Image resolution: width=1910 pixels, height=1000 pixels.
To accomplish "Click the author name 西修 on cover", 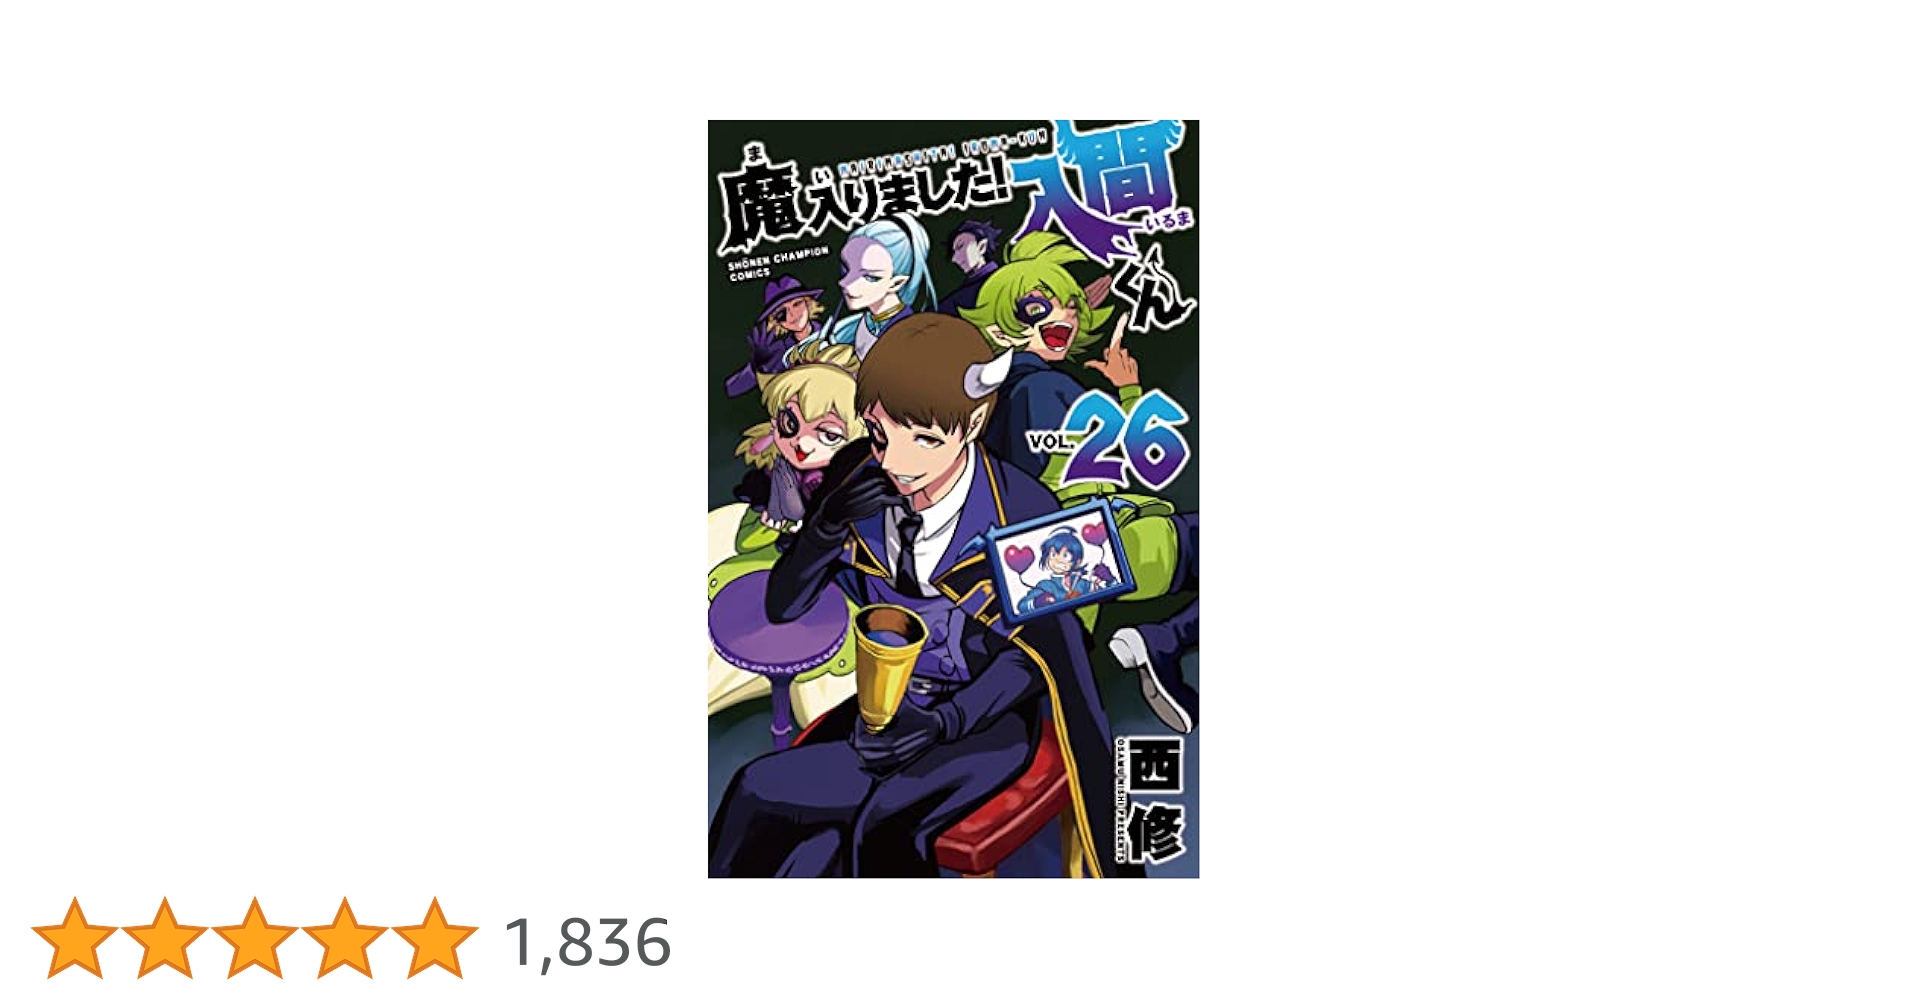I will tap(1158, 801).
